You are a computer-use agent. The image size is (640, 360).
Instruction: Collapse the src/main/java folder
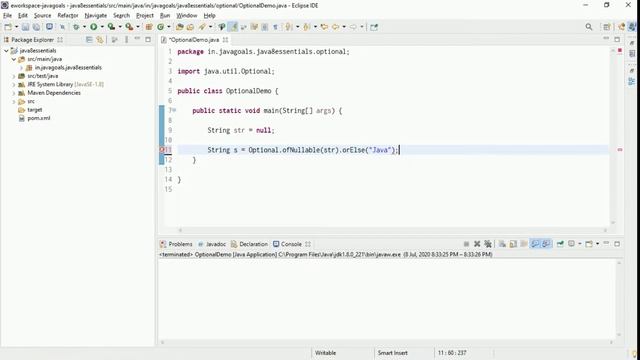tap(13, 59)
